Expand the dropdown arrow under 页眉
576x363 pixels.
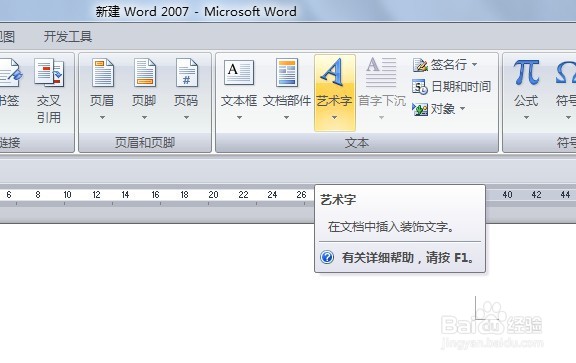coord(102,118)
